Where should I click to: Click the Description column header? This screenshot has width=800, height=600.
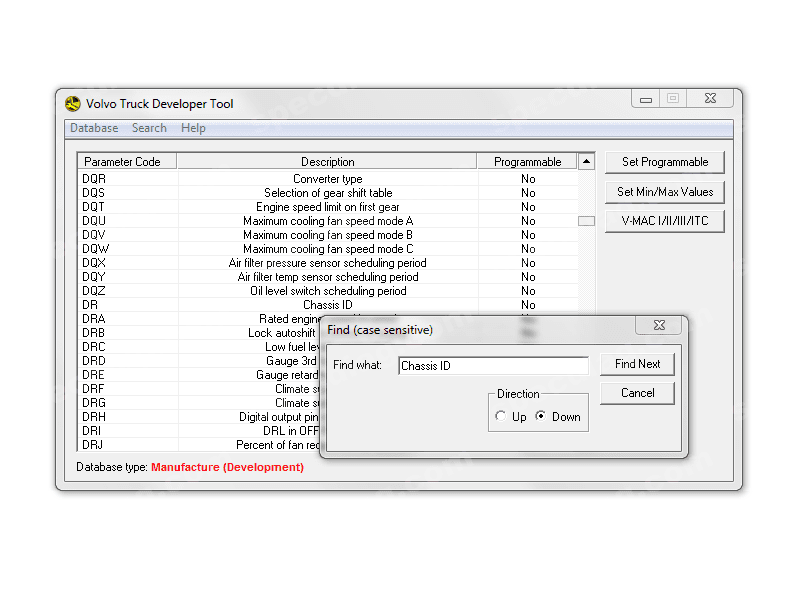click(x=327, y=162)
